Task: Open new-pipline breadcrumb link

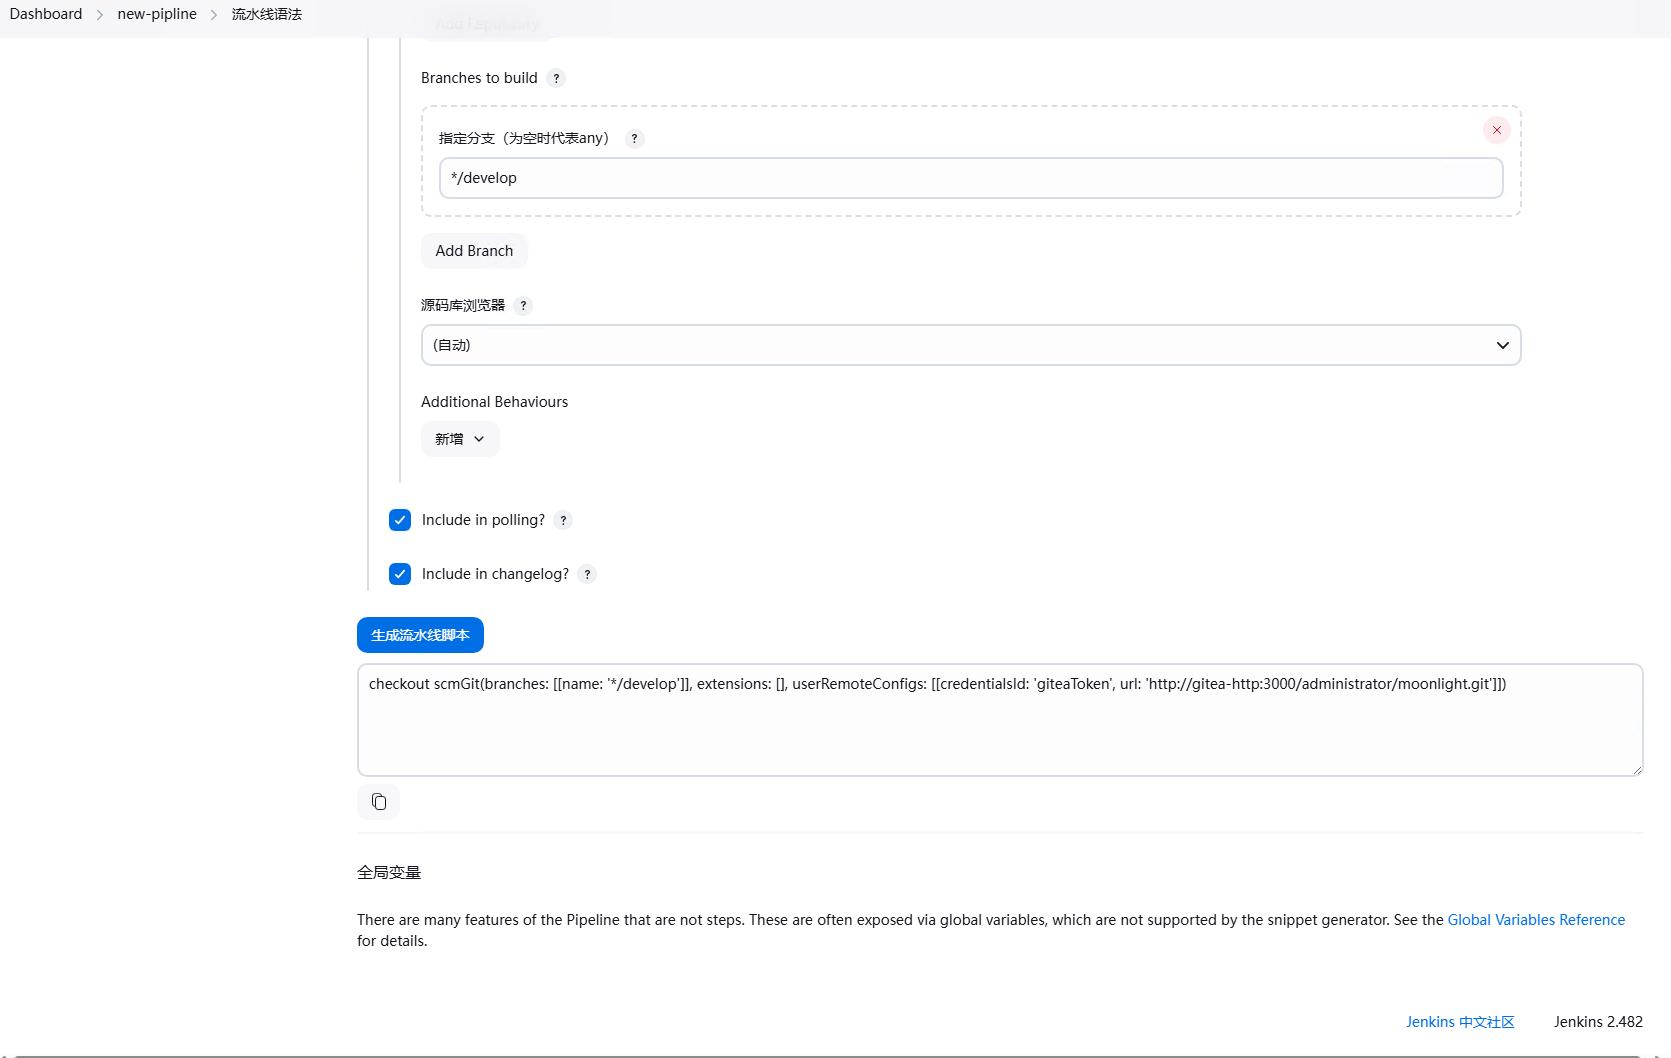Action: click(x=157, y=14)
